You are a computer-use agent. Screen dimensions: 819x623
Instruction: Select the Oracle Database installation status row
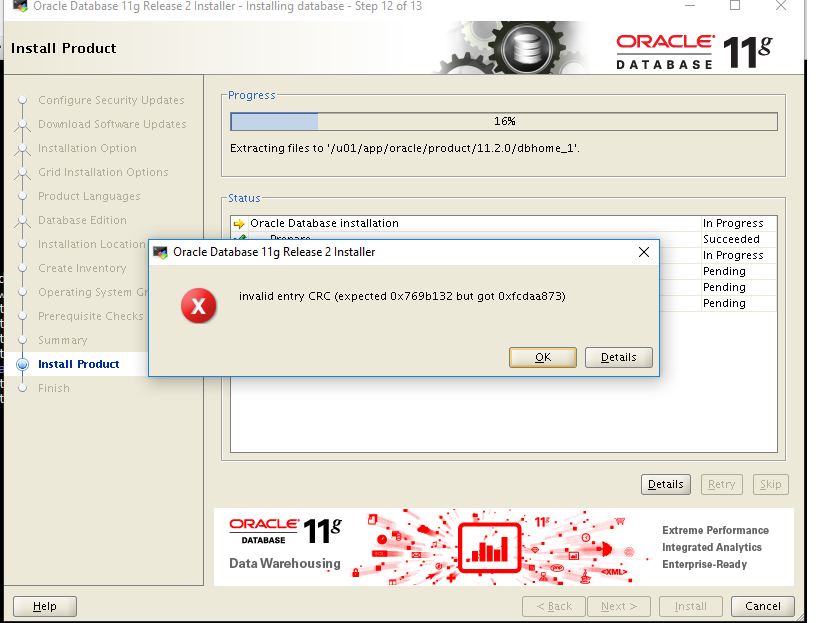click(x=504, y=223)
